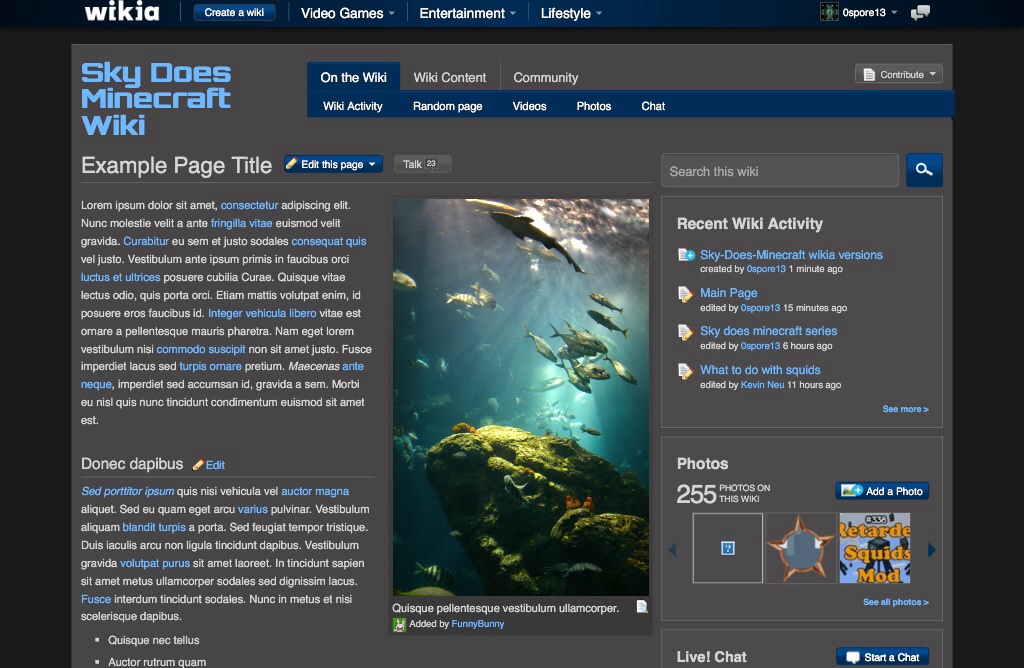Click the Contribute page icon

pyautogui.click(x=869, y=74)
